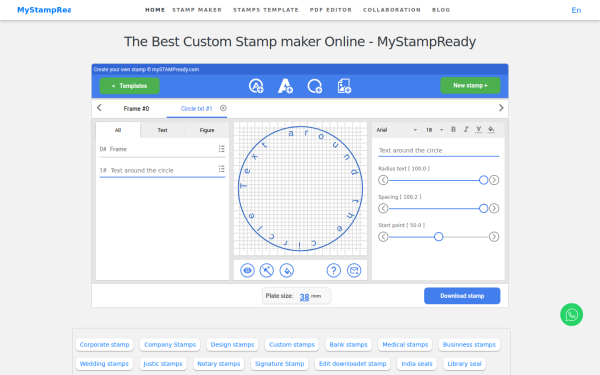The height and width of the screenshot is (375, 600).
Task: Switch to the Figure elements tab
Action: pyautogui.click(x=207, y=130)
